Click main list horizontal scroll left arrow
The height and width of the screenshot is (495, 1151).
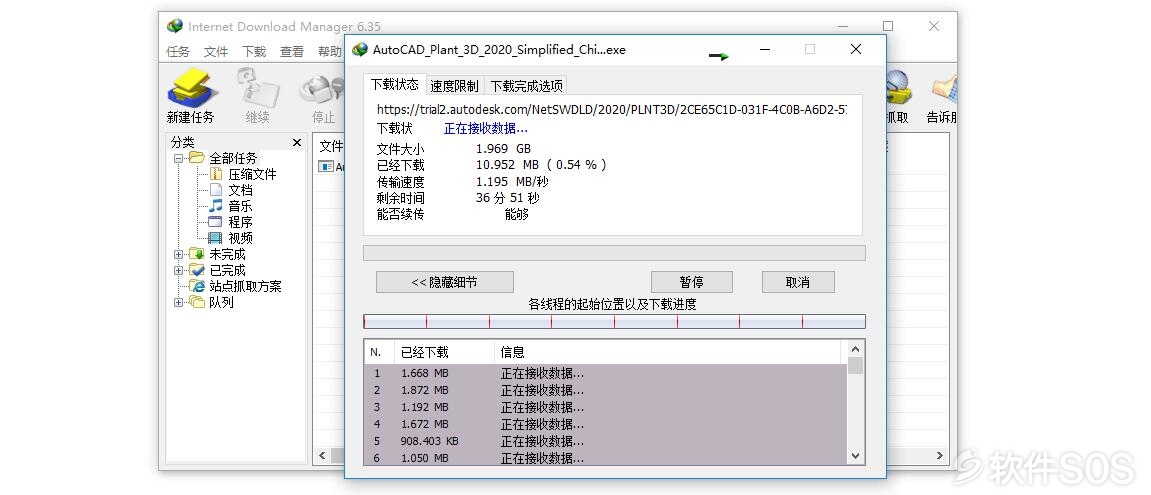coord(321,456)
